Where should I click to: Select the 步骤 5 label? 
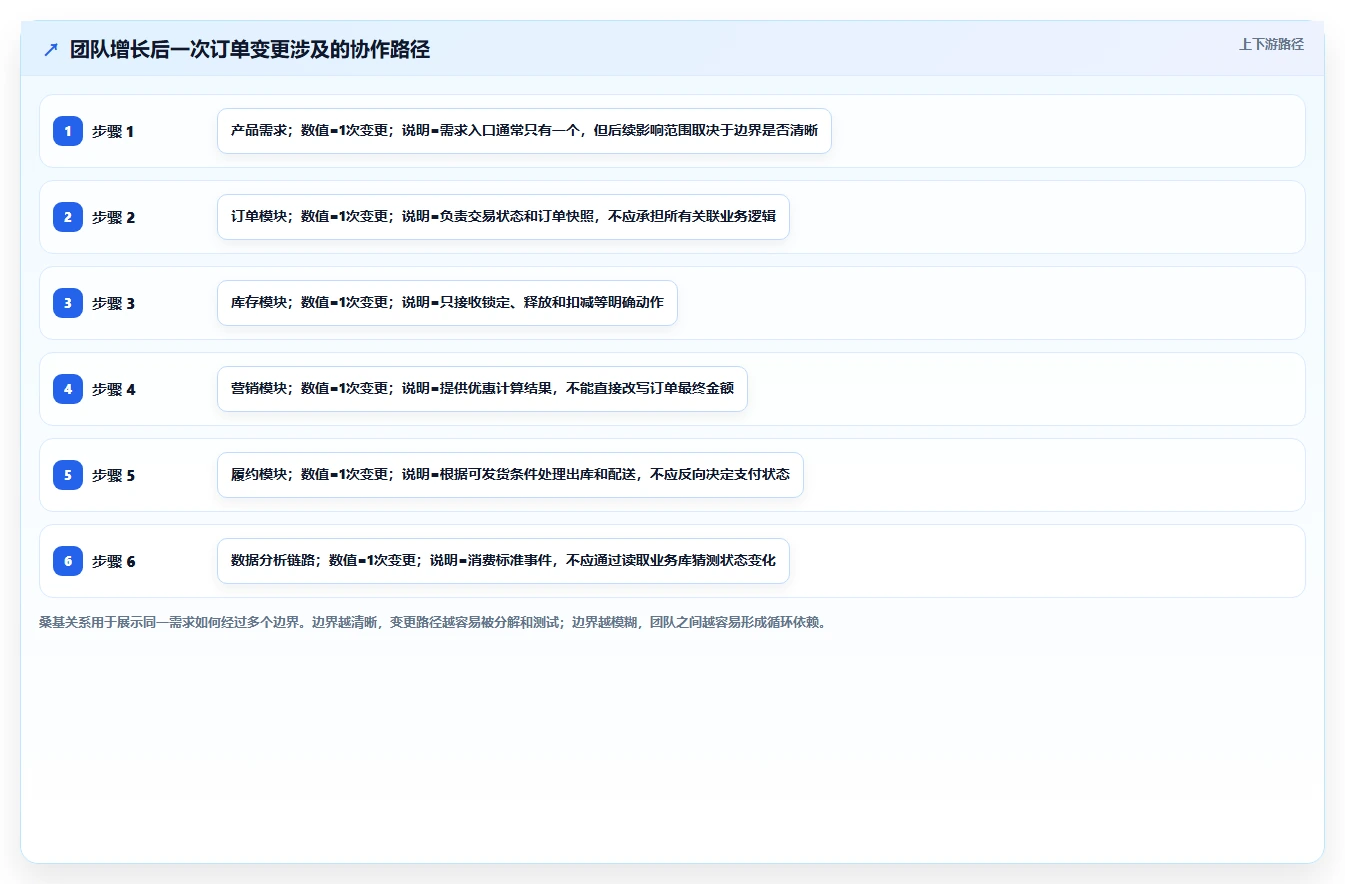pyautogui.click(x=113, y=476)
